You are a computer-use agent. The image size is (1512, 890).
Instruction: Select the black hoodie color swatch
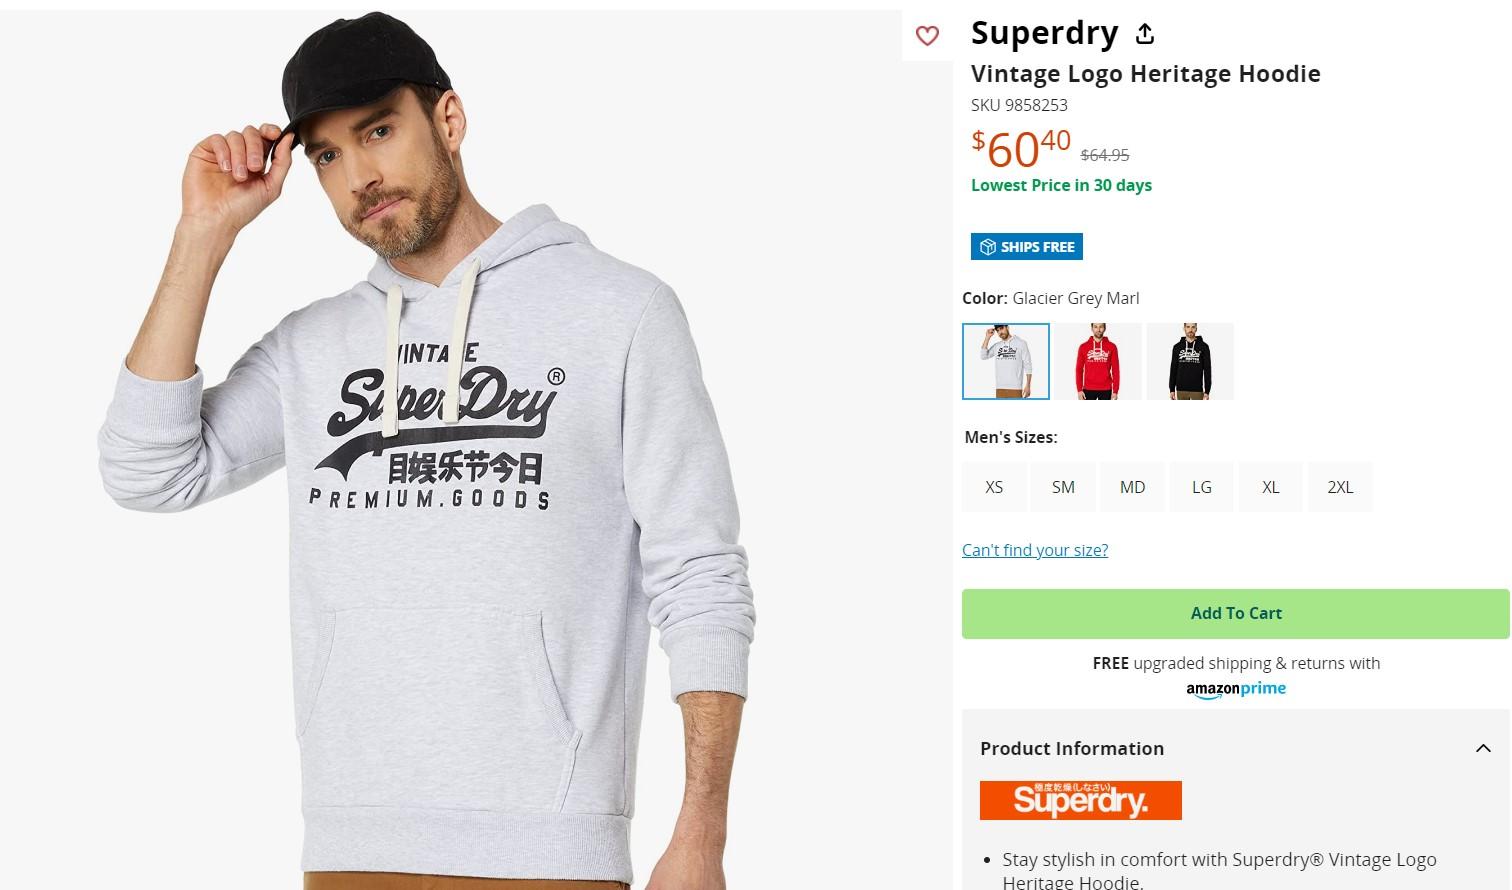coord(1190,361)
